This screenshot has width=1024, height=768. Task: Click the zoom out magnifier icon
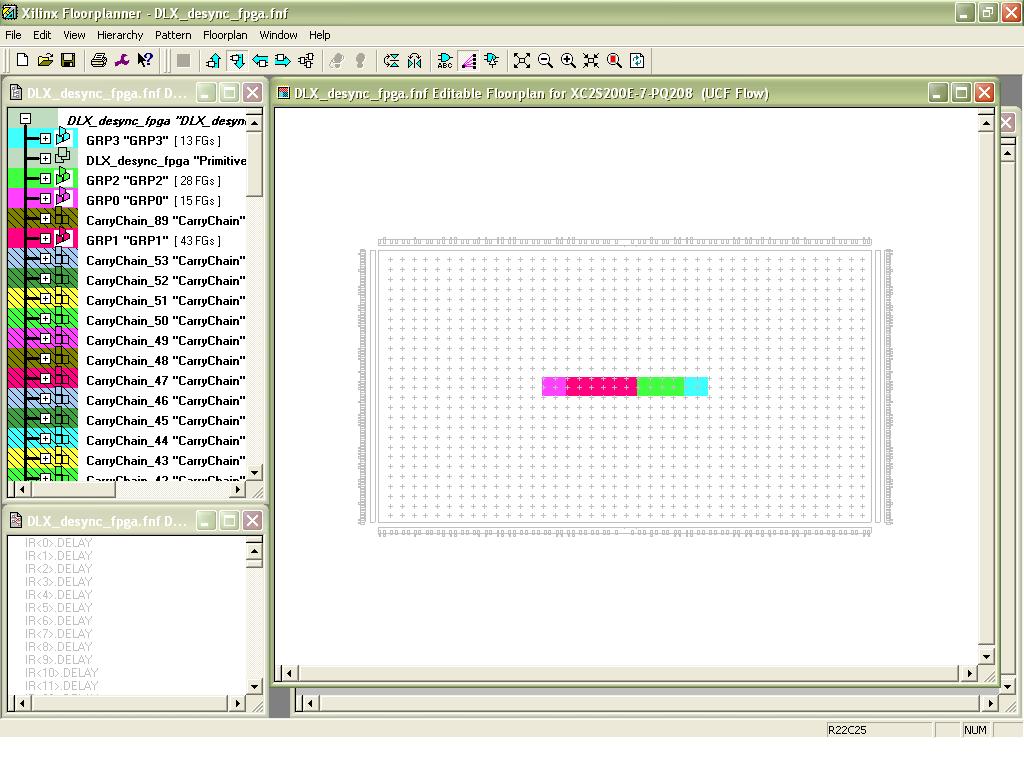[x=545, y=61]
